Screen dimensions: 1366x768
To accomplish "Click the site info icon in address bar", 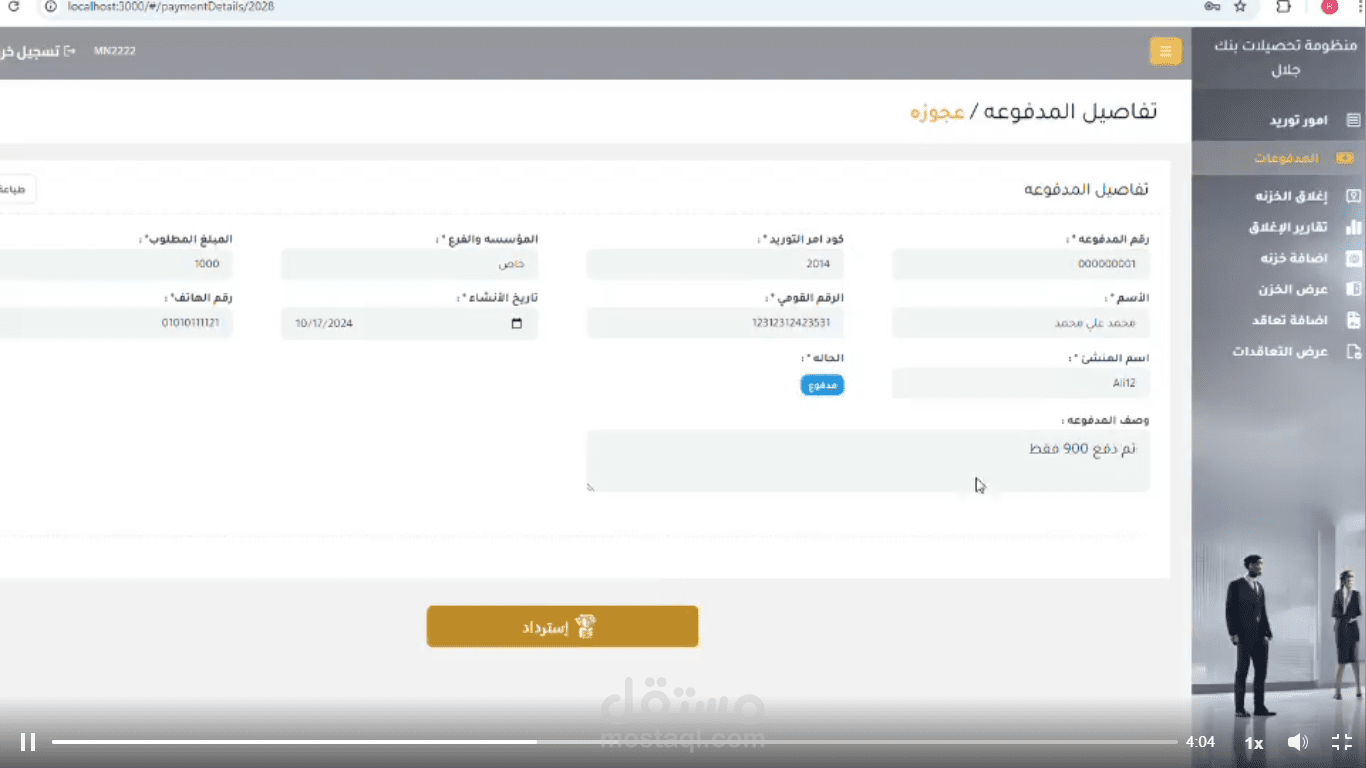I will (x=50, y=6).
